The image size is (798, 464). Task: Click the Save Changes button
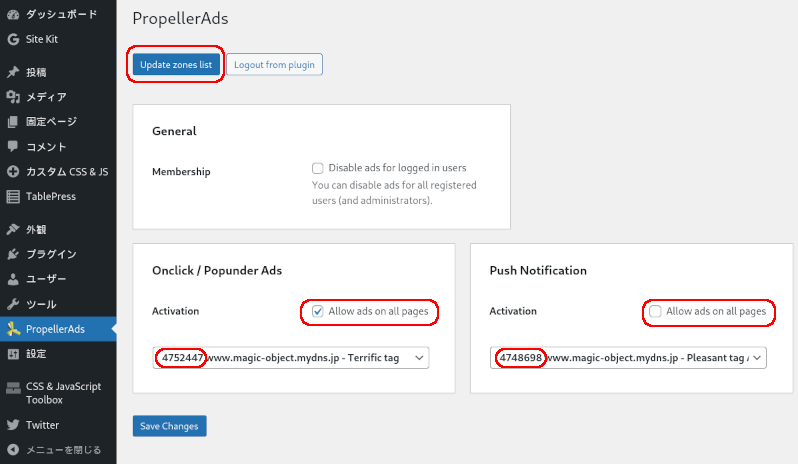click(x=169, y=426)
